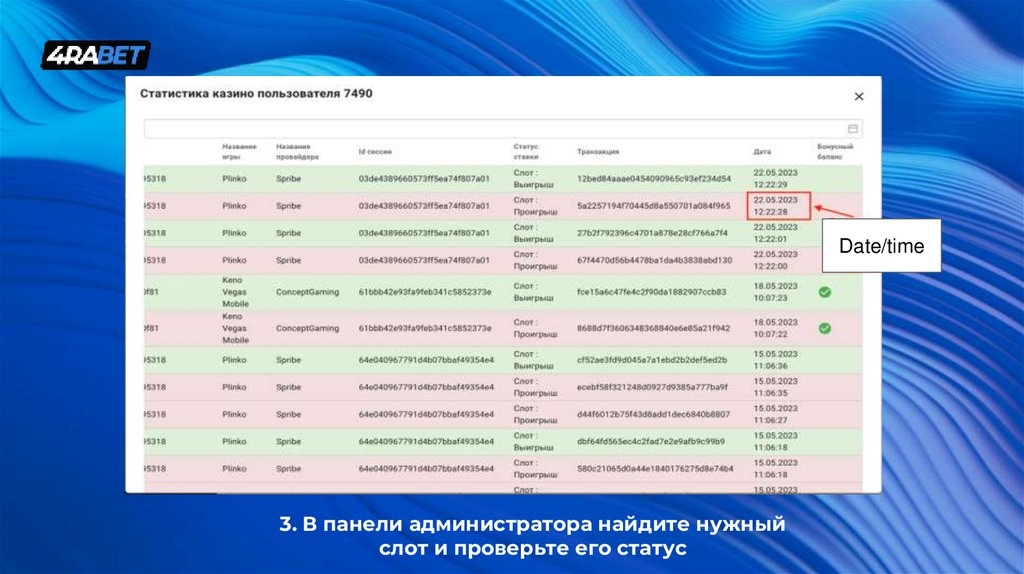Click session id in the 11:06:35 row
The image size is (1024, 574).
(x=426, y=387)
